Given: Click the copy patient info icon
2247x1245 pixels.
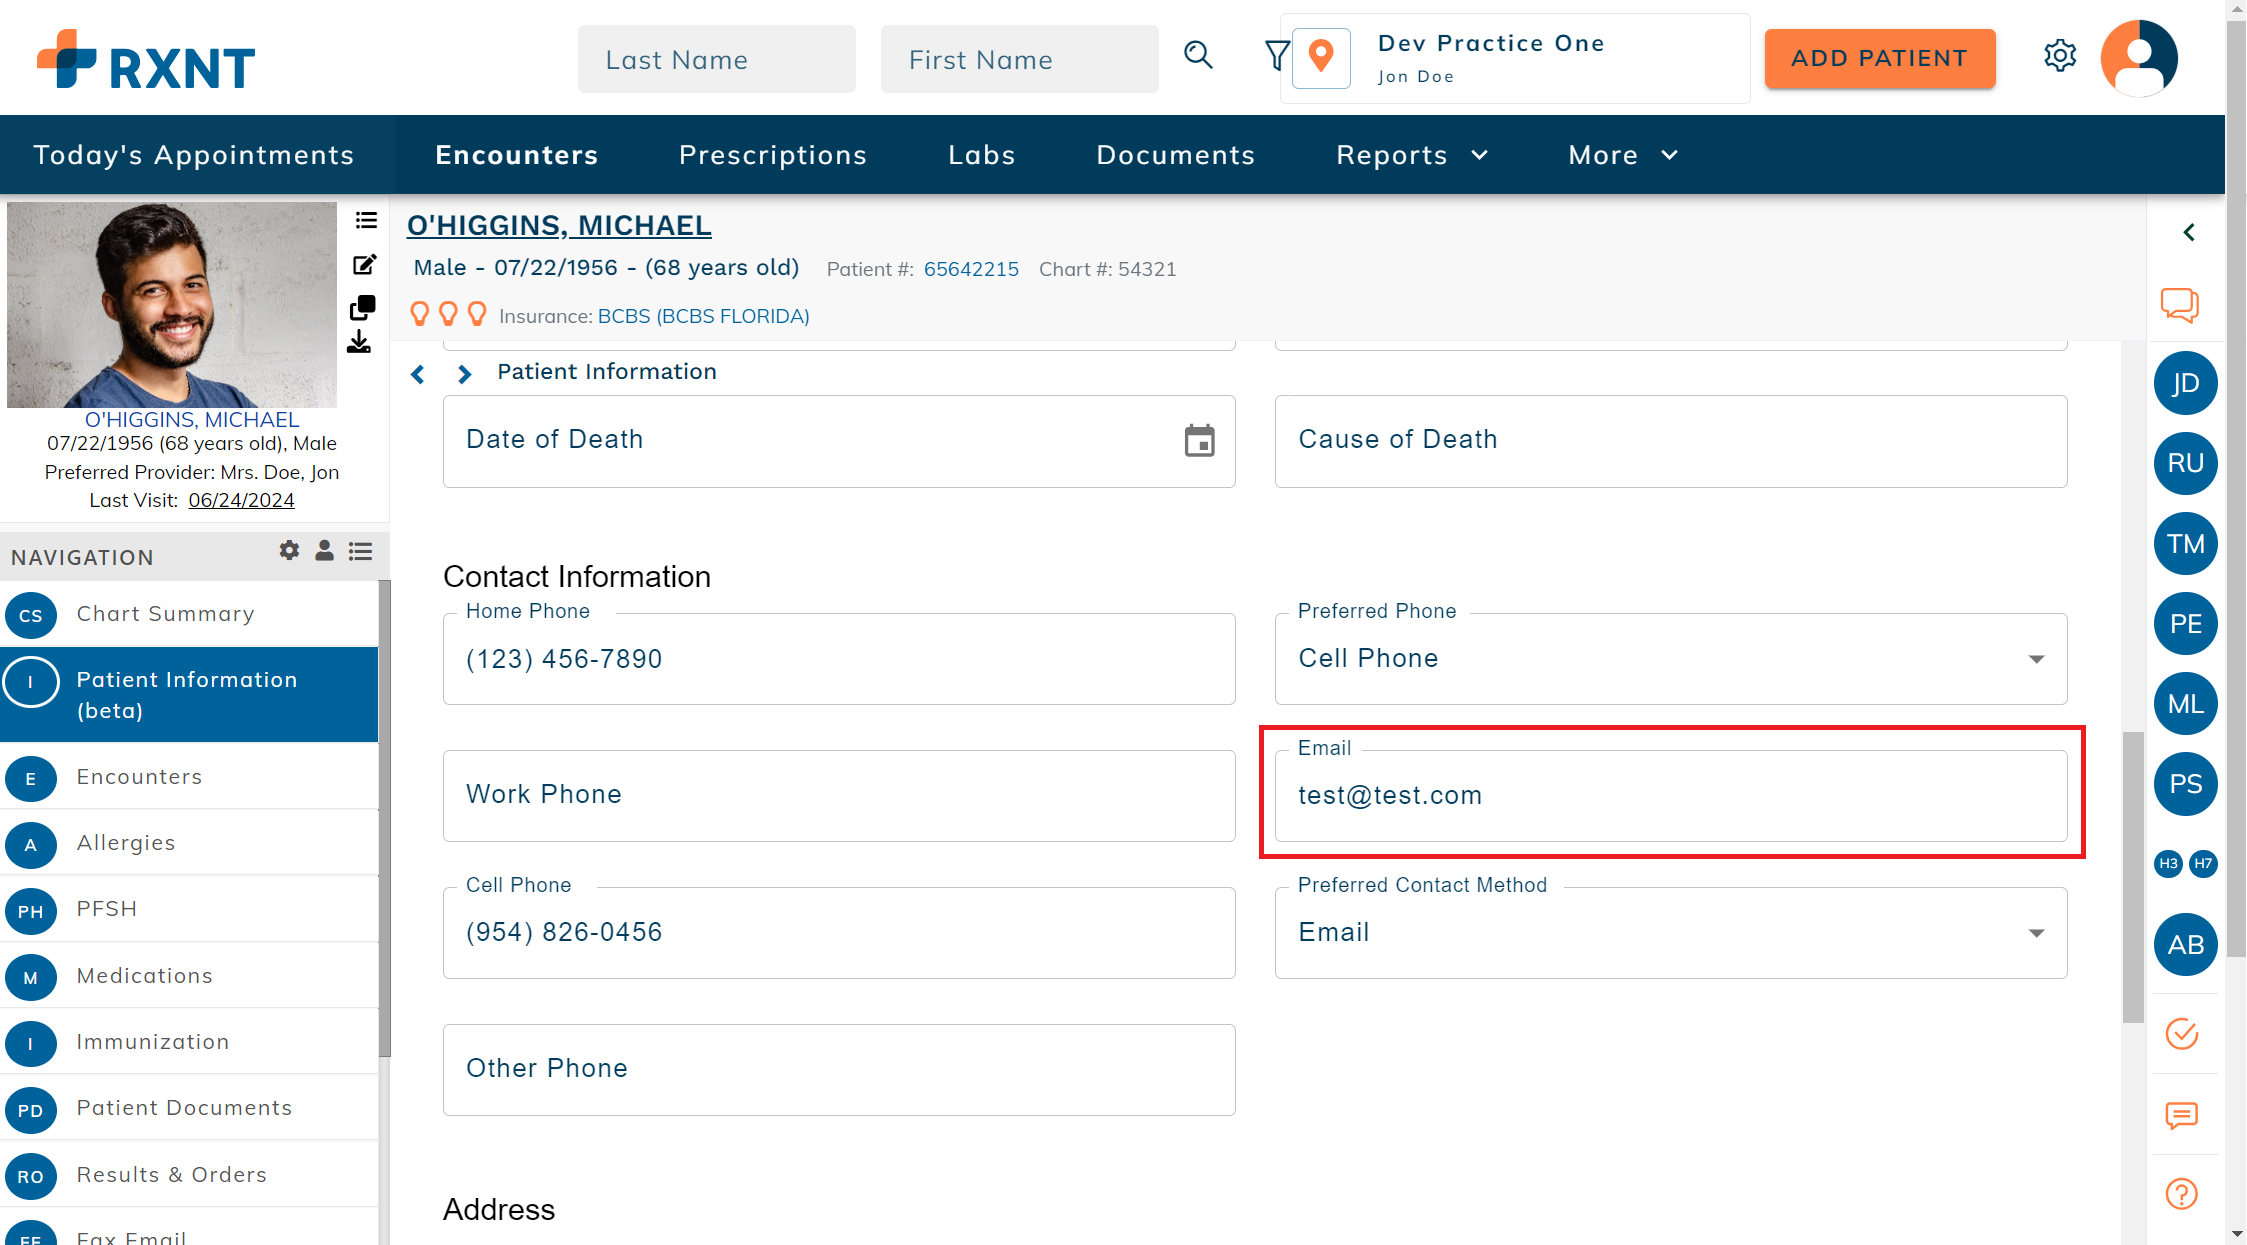Looking at the screenshot, I should (362, 306).
